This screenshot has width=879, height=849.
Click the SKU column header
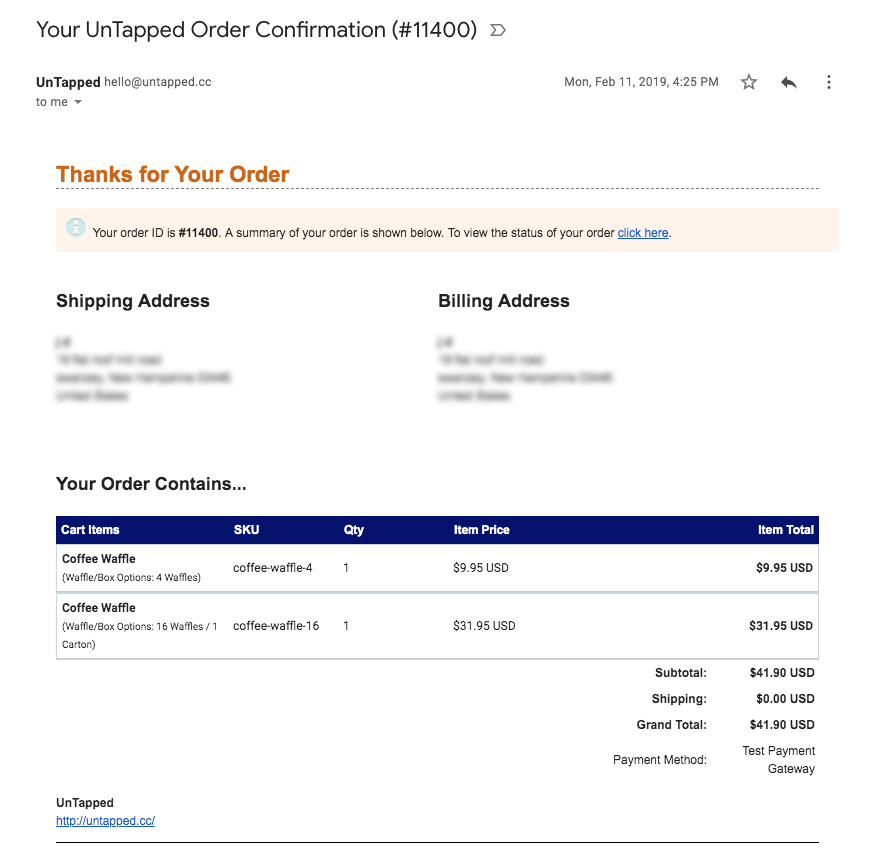(x=246, y=530)
